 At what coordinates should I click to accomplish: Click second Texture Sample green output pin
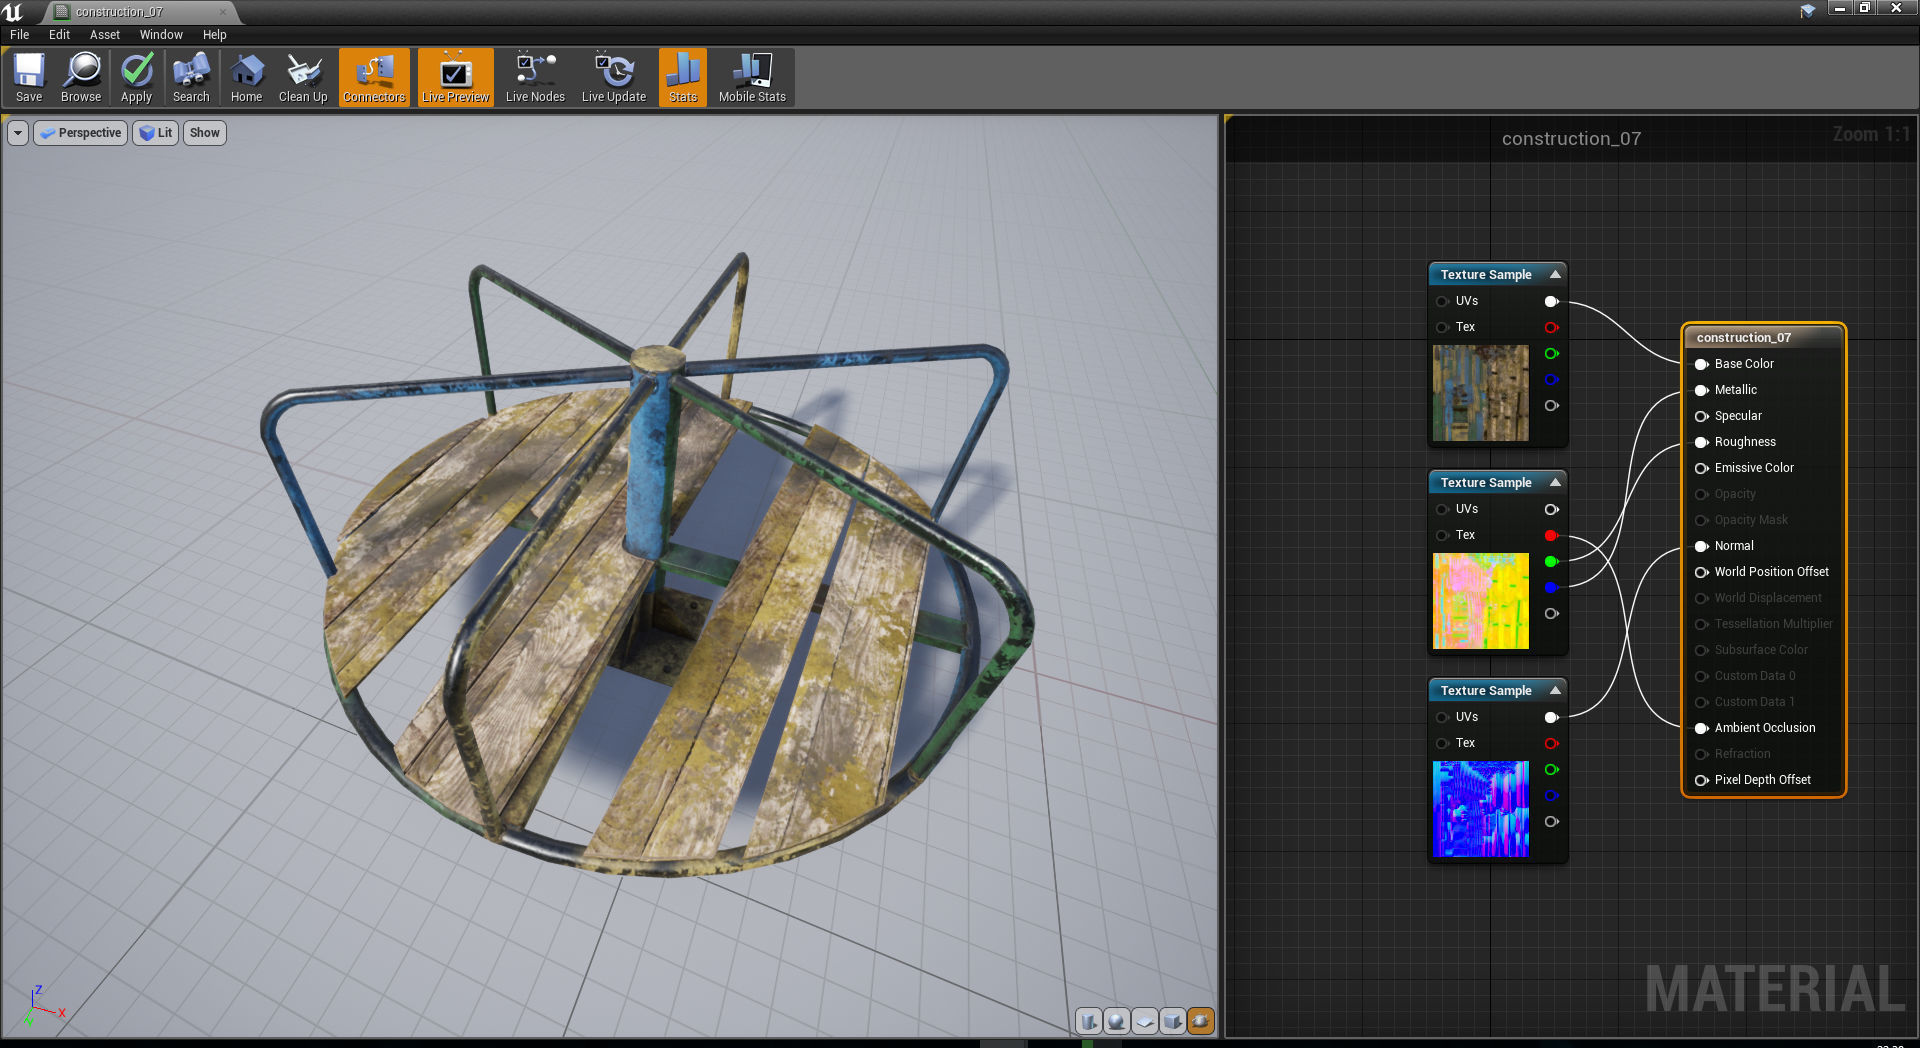click(1551, 561)
